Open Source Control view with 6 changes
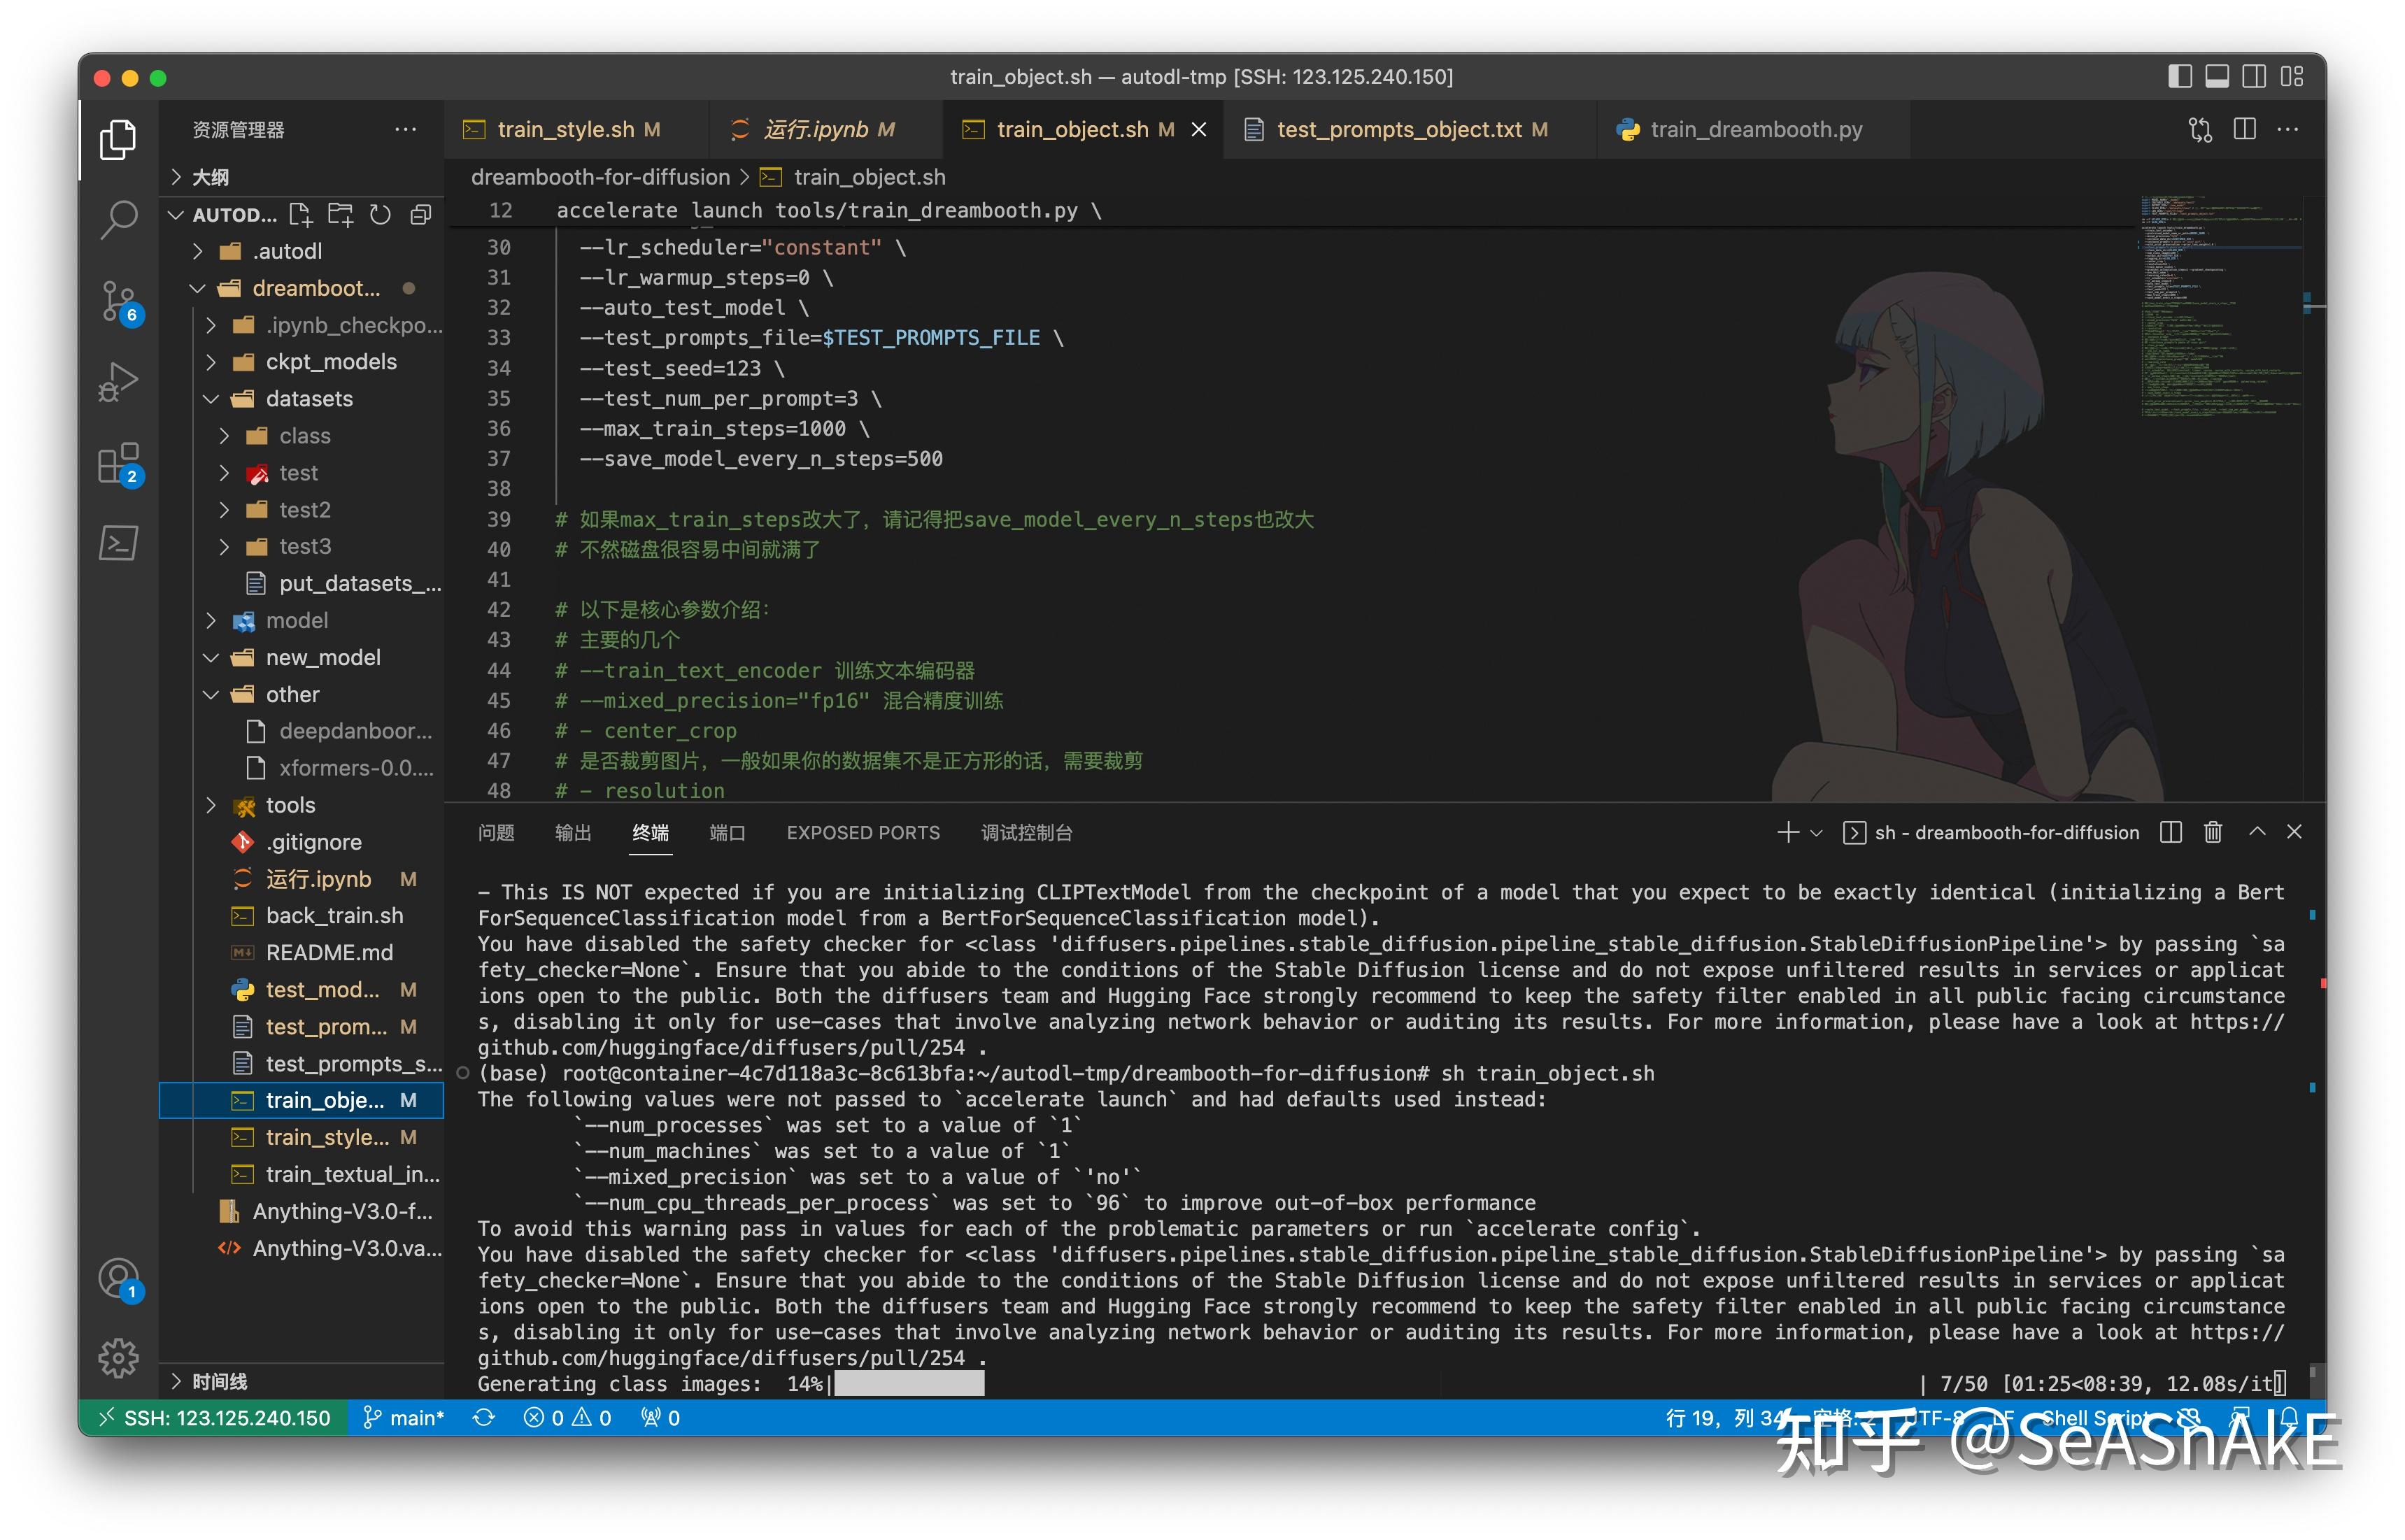The image size is (2405, 1540). tap(118, 300)
